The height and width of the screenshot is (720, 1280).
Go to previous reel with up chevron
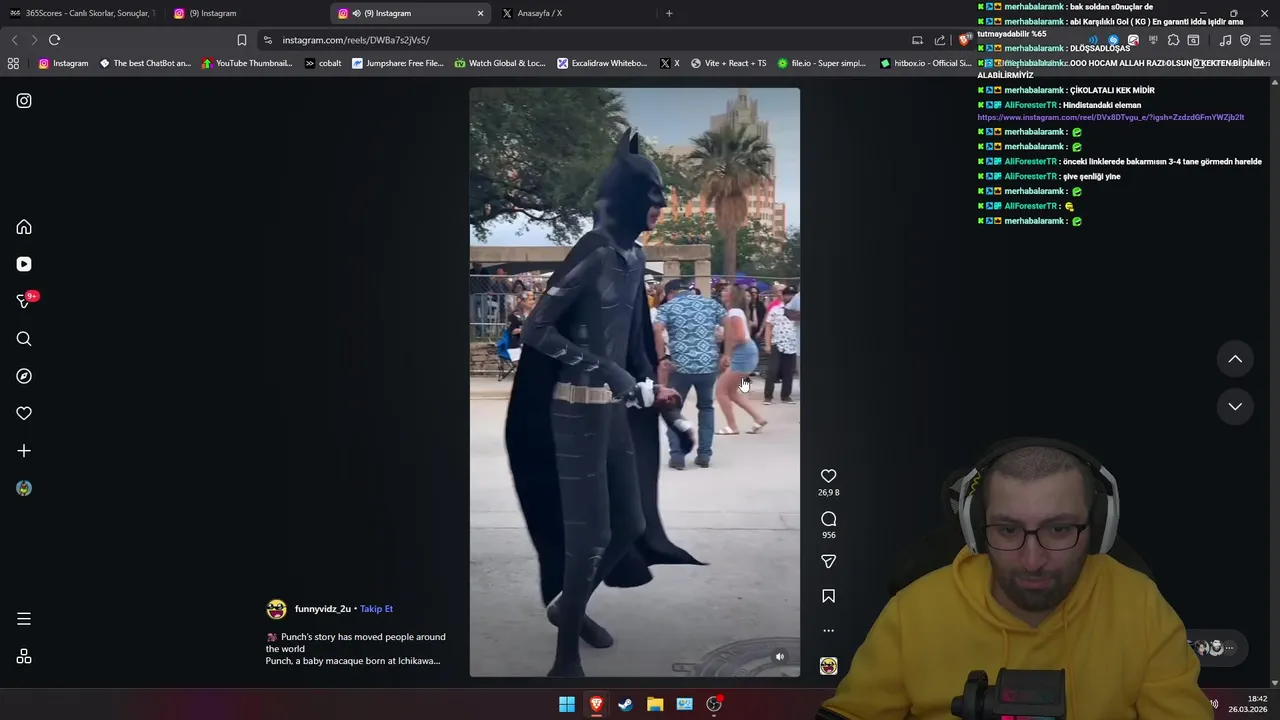(1235, 359)
